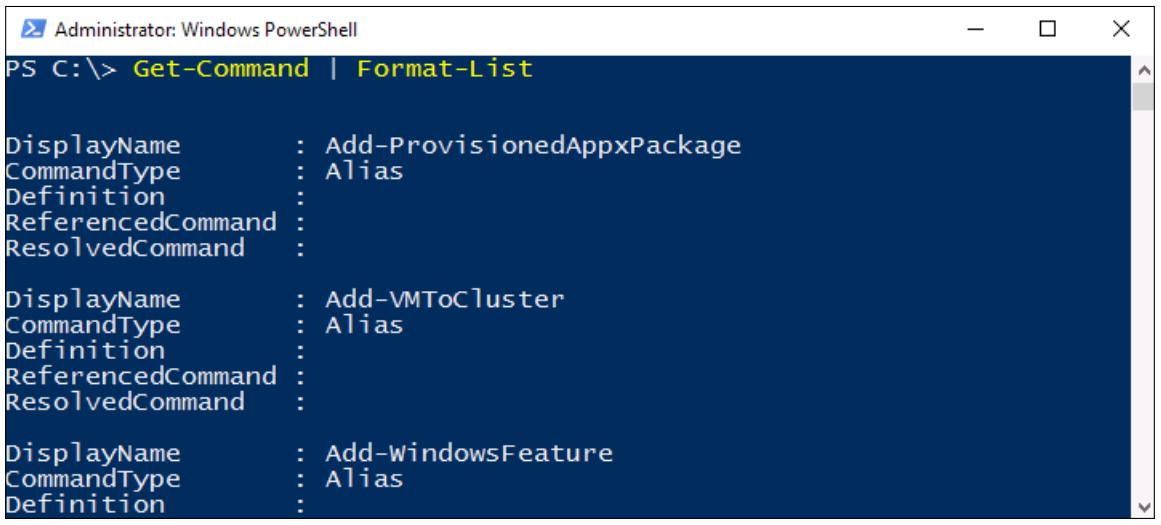Image resolution: width=1161 pixels, height=525 pixels.
Task: Click the Get-Command text in prompt
Action: pyautogui.click(x=221, y=69)
